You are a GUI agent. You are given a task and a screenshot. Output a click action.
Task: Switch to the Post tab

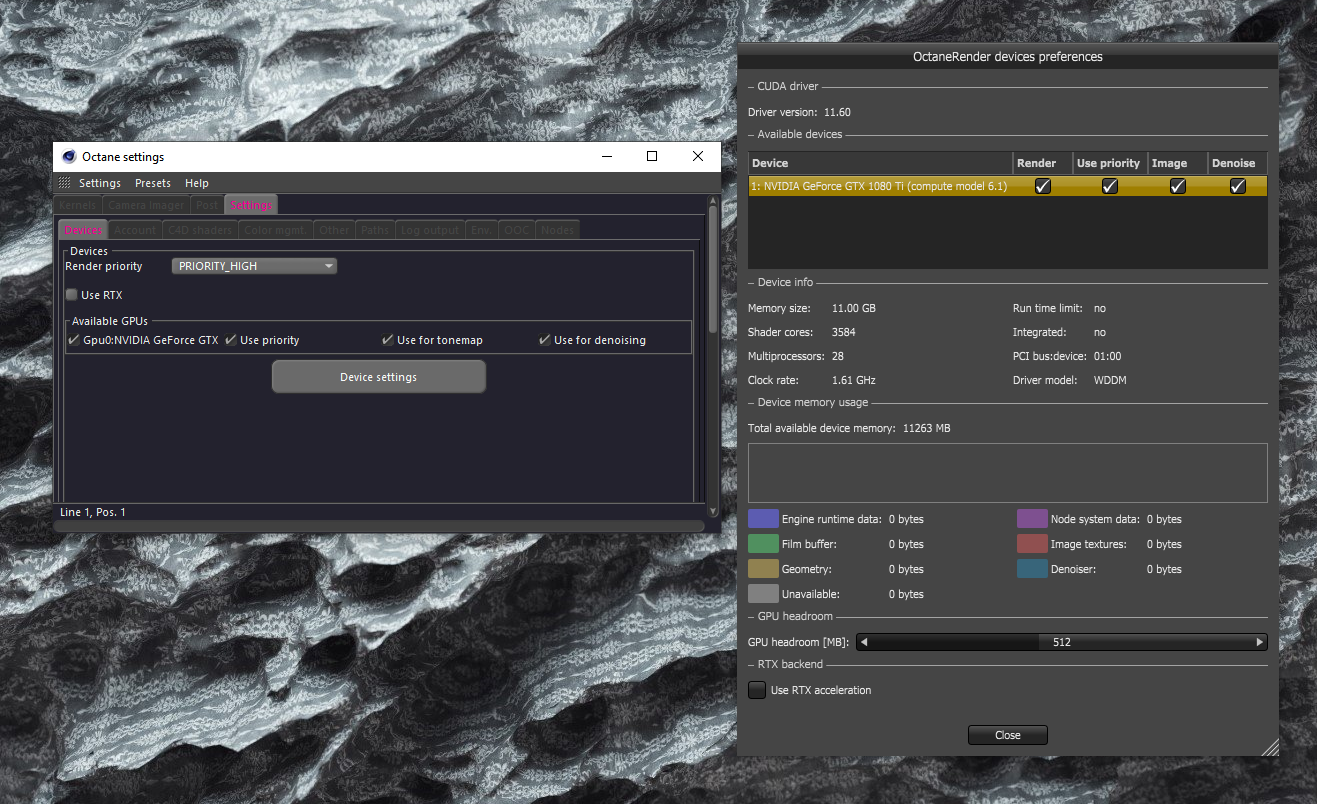(x=207, y=205)
